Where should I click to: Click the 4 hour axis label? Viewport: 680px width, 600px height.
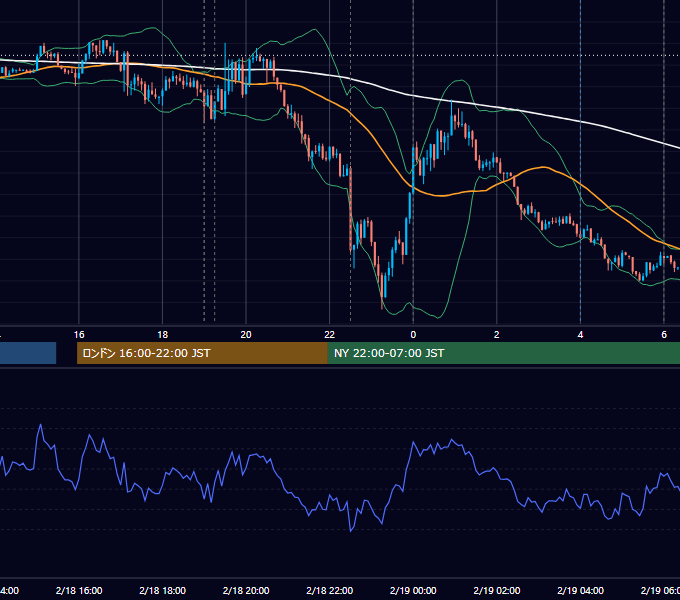tap(580, 335)
